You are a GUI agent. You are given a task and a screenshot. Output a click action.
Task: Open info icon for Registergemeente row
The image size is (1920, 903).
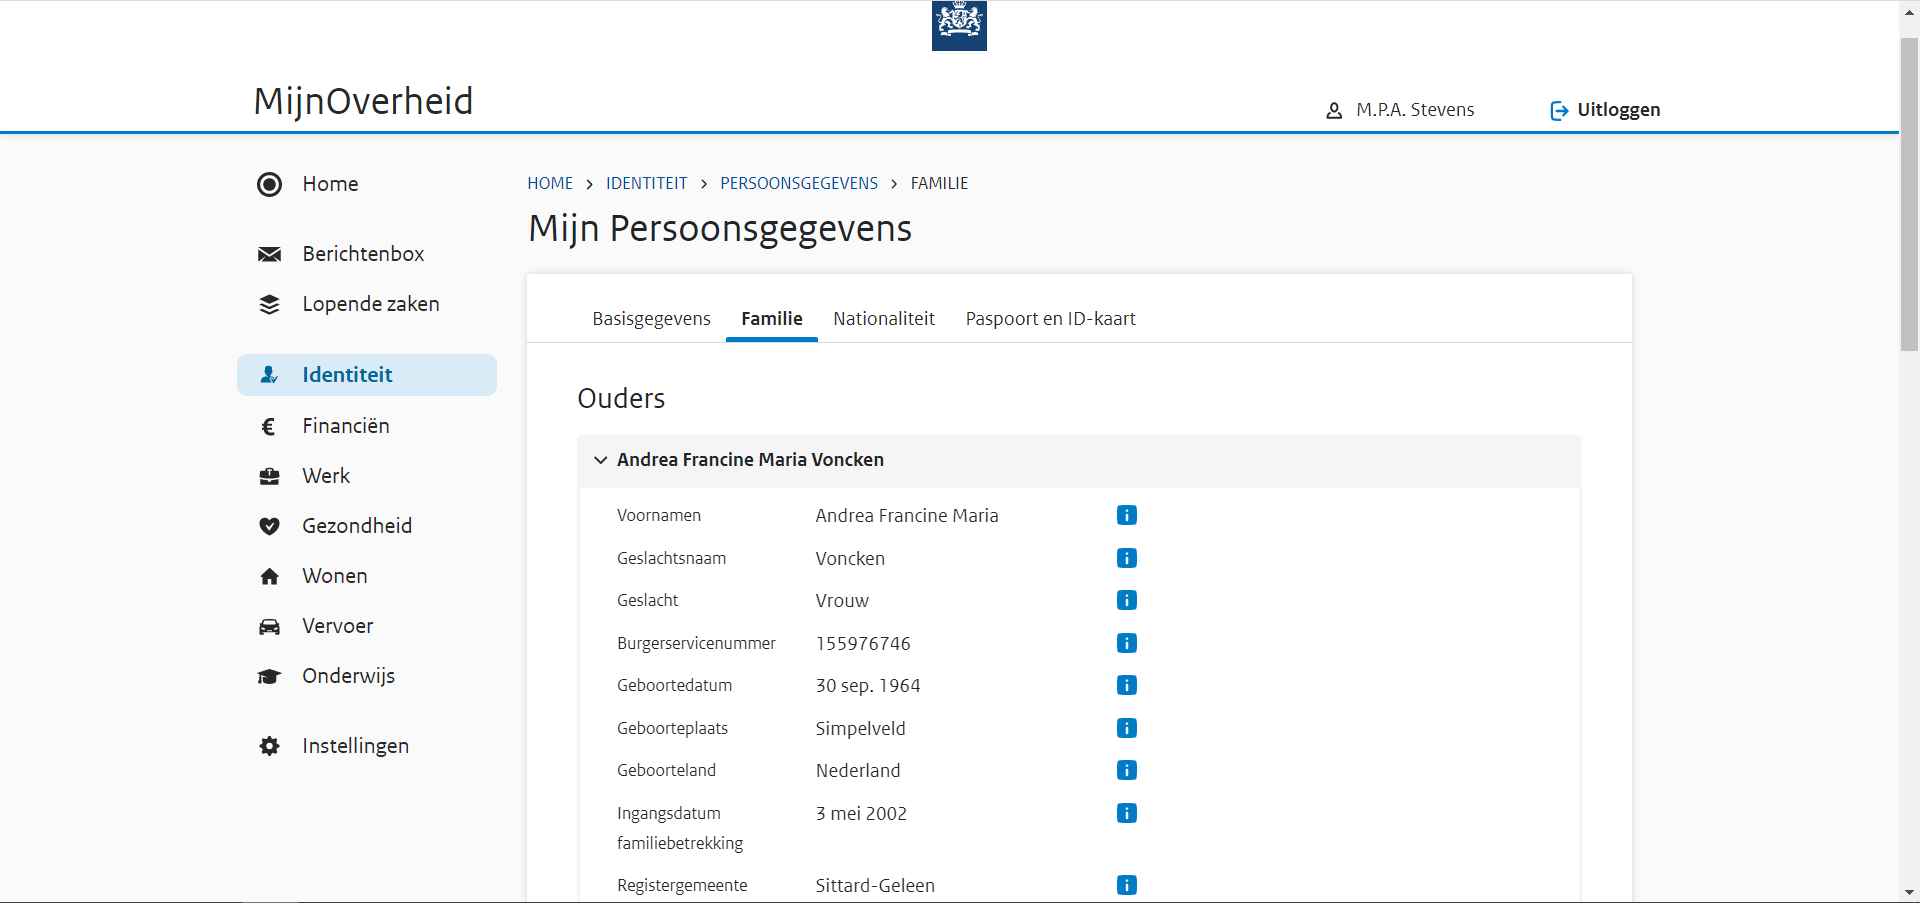(x=1126, y=885)
